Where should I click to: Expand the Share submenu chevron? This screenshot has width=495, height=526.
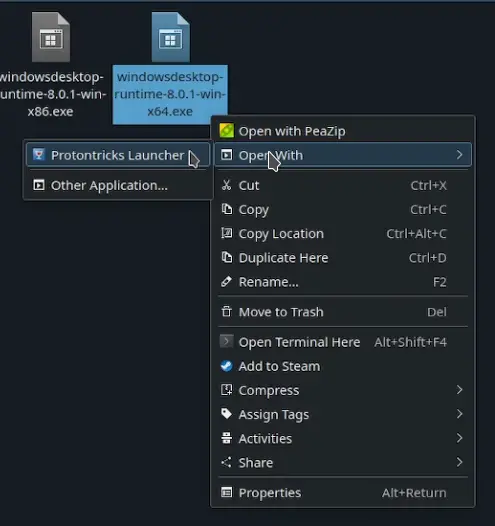tap(459, 462)
